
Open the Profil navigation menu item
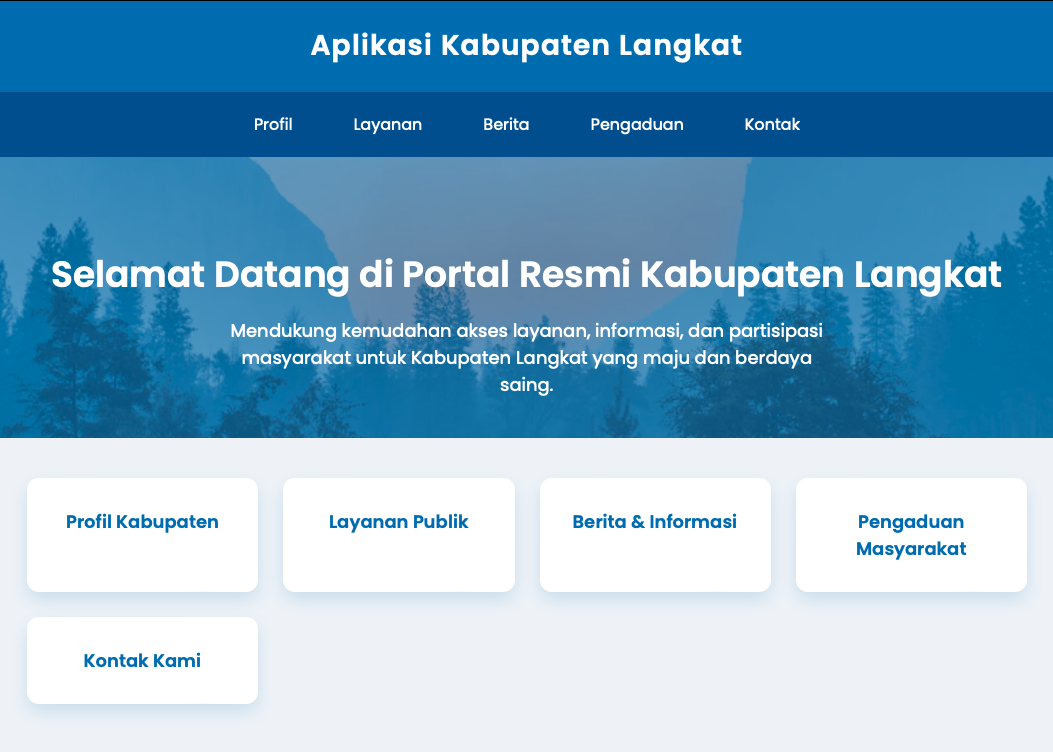[x=273, y=125]
